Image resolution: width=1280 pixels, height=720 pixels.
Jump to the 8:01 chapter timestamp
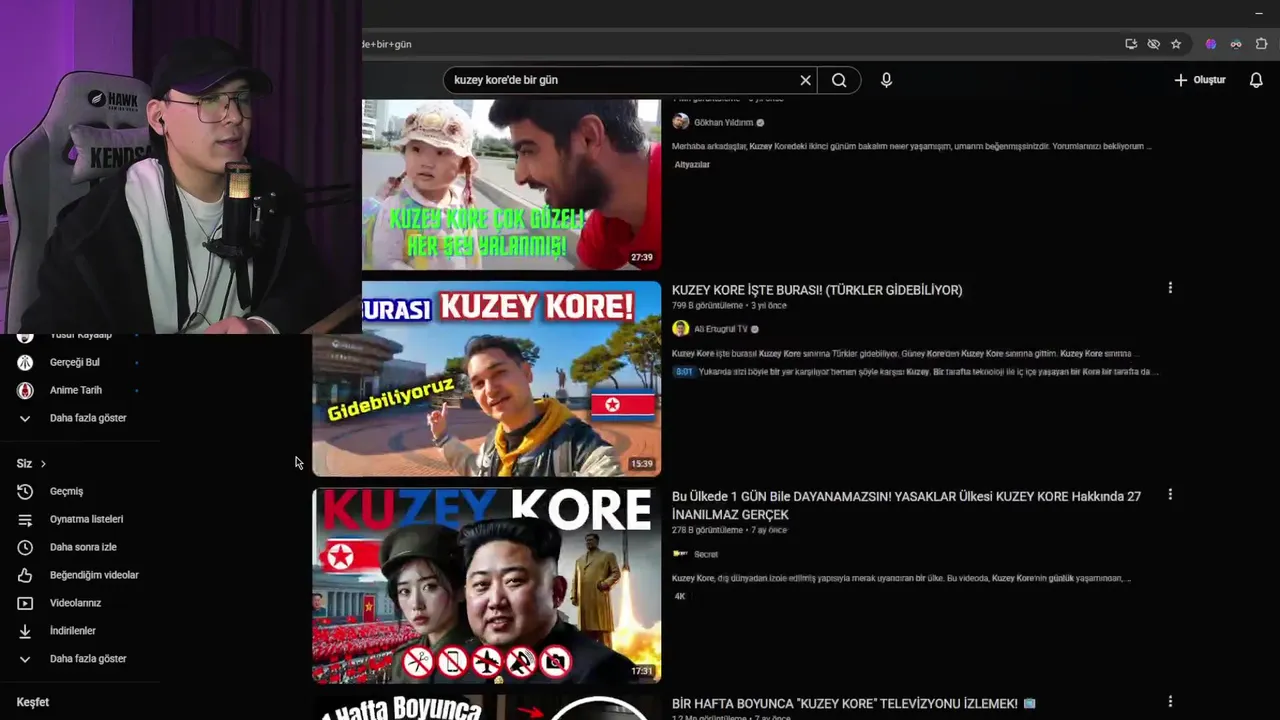[684, 372]
